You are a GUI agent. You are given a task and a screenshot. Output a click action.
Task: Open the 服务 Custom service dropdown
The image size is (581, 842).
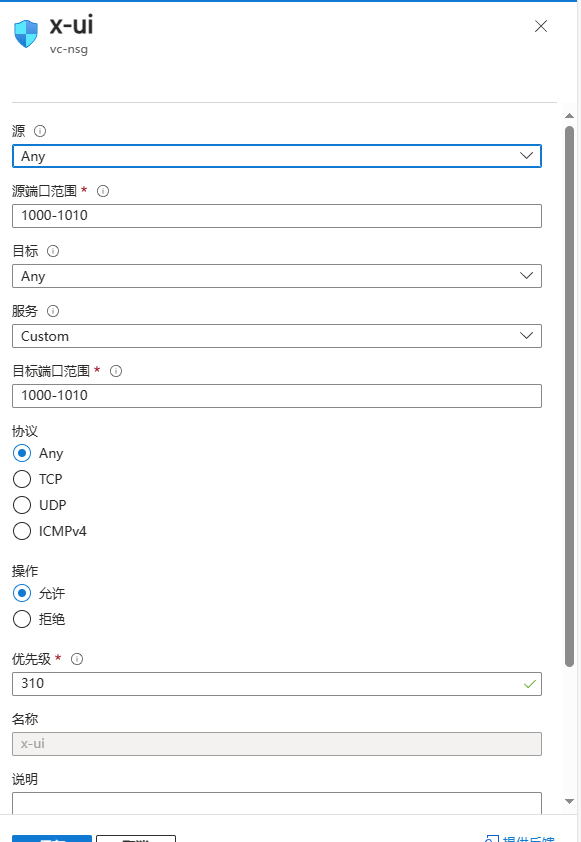point(277,336)
